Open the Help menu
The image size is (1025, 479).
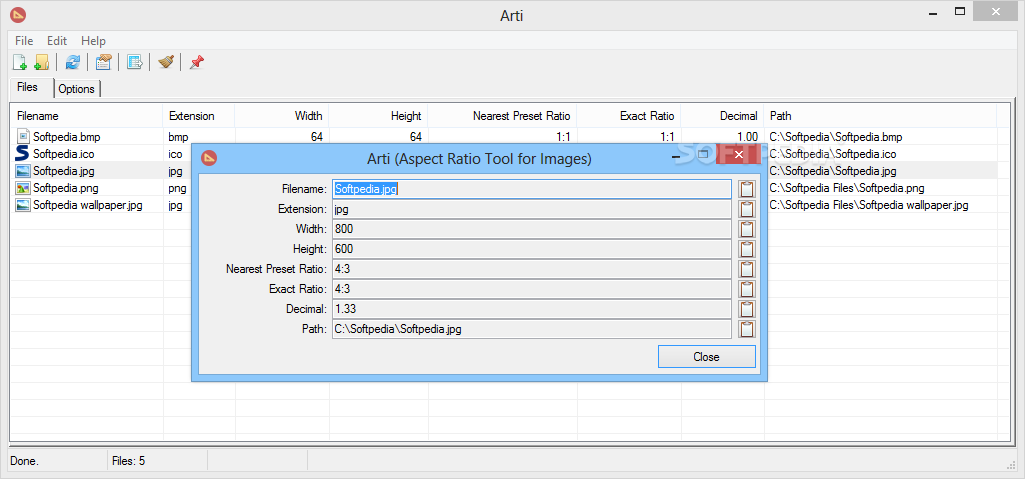93,41
